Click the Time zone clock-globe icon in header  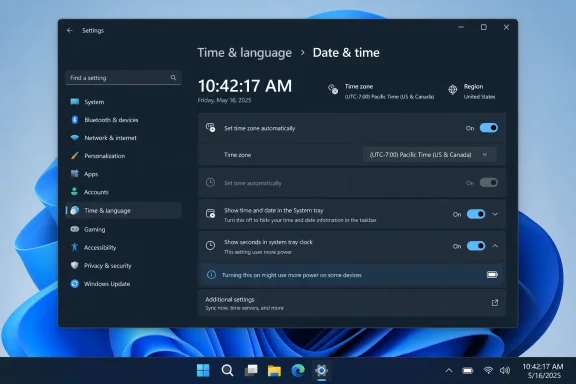(x=333, y=89)
